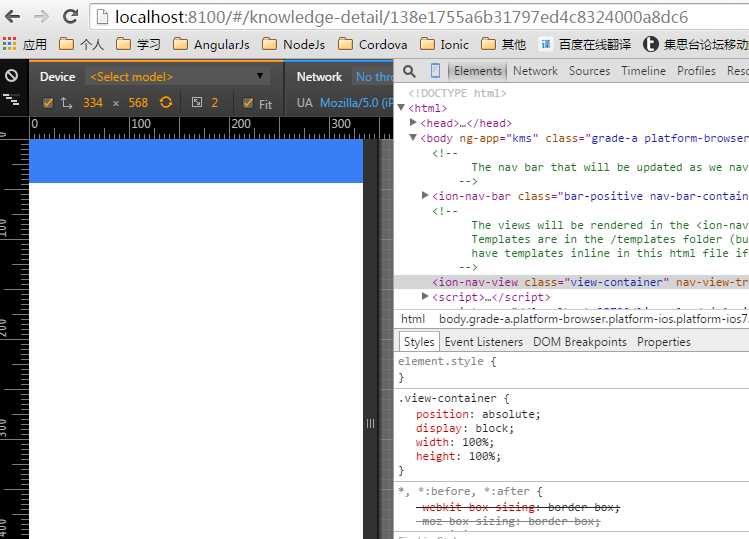The width and height of the screenshot is (749, 539).
Task: Reset device emulation overrides icon
Action: [x=11, y=75]
